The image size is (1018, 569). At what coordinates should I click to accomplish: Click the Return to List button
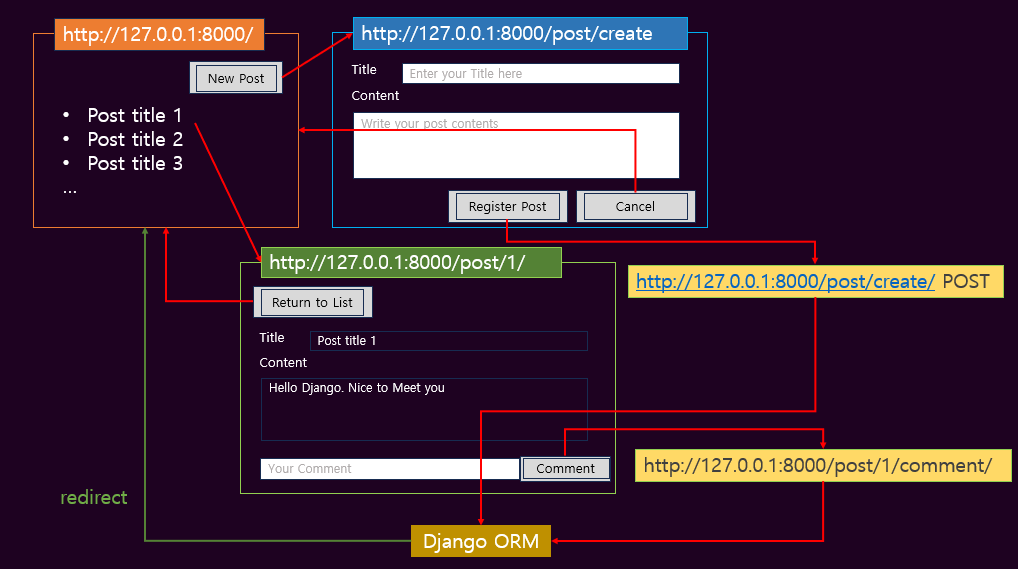312,302
